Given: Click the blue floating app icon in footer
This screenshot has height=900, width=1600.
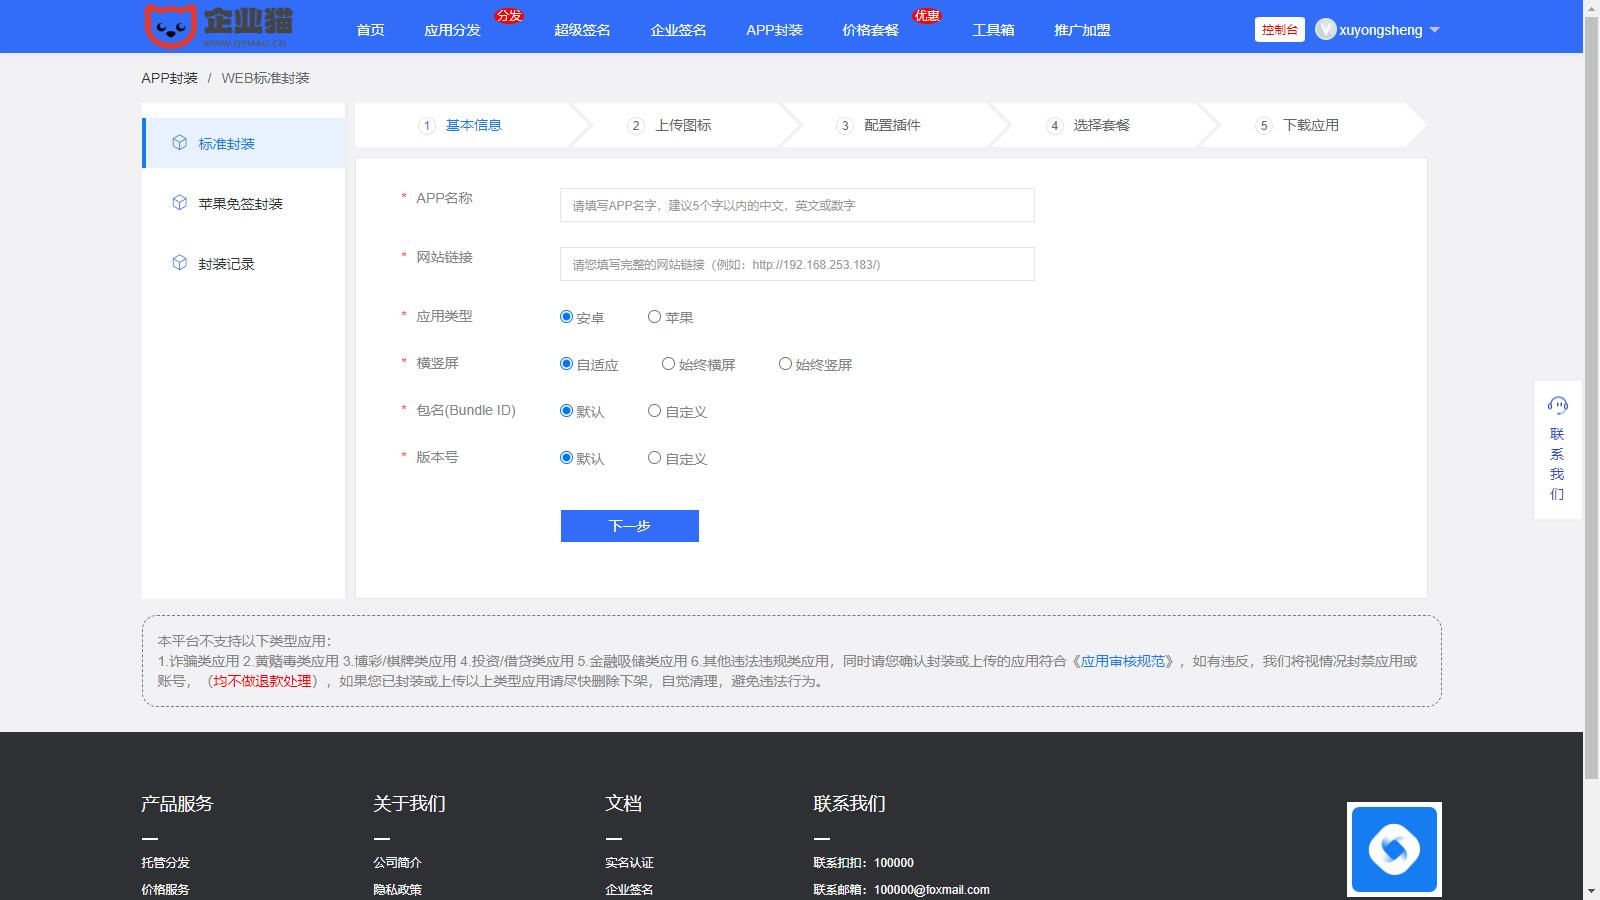Looking at the screenshot, I should 1393,849.
